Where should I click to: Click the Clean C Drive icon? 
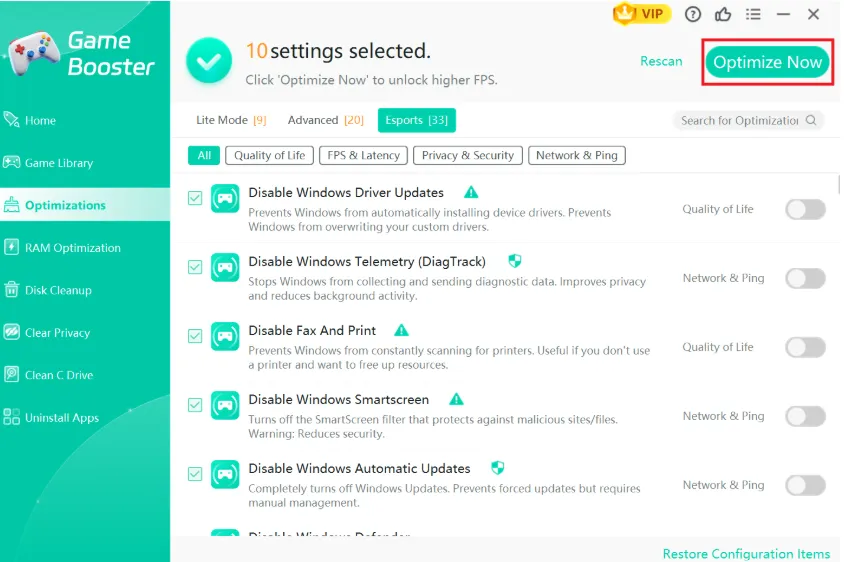(x=11, y=374)
